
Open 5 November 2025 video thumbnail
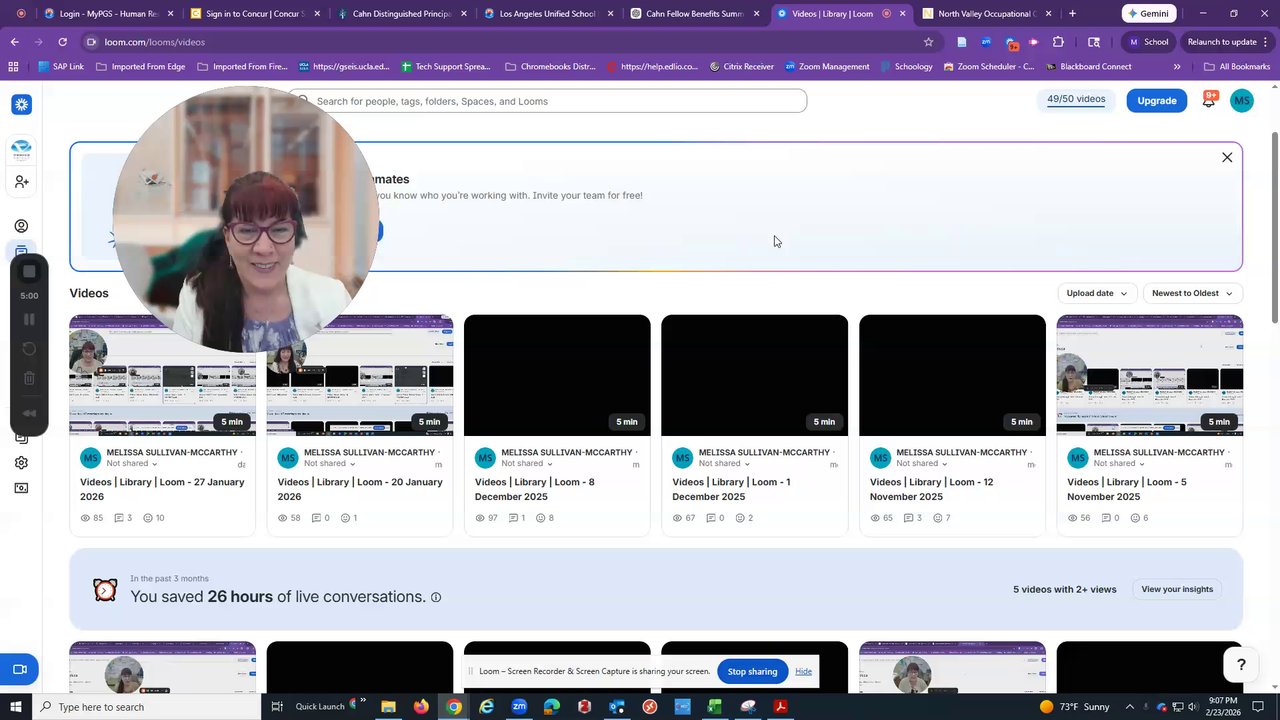1150,375
